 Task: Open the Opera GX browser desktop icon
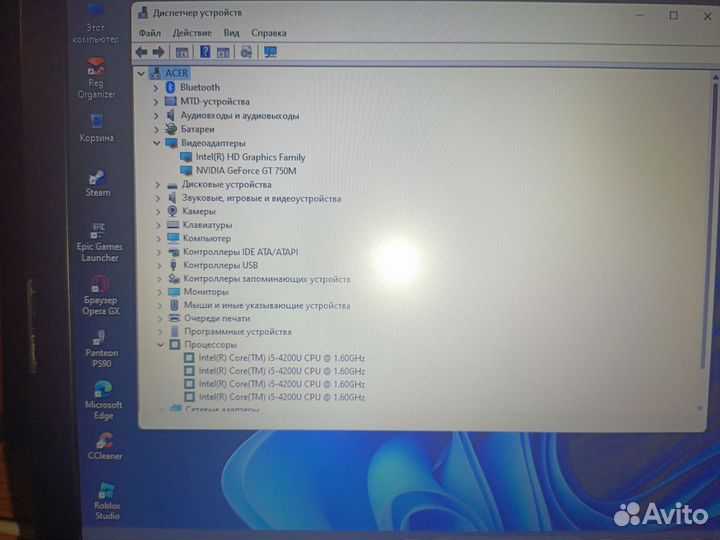[x=101, y=296]
